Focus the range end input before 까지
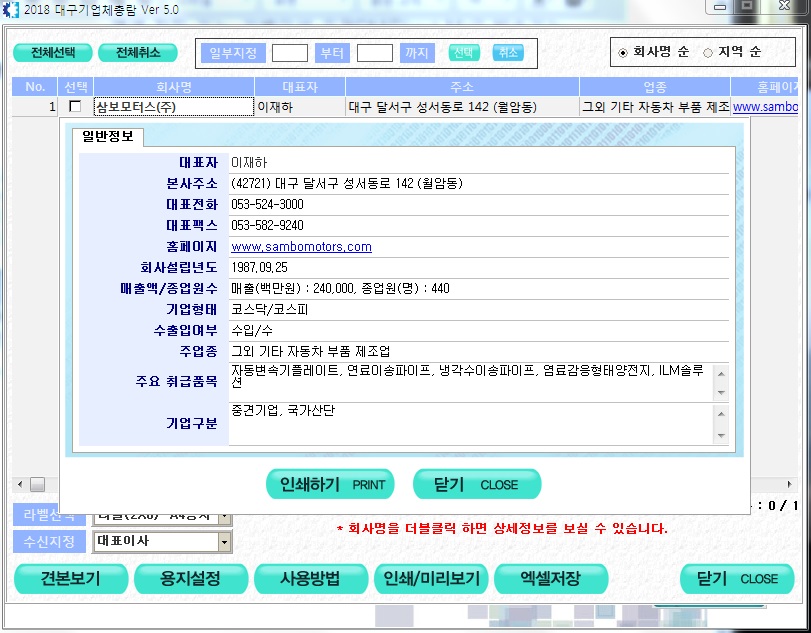 tap(374, 53)
